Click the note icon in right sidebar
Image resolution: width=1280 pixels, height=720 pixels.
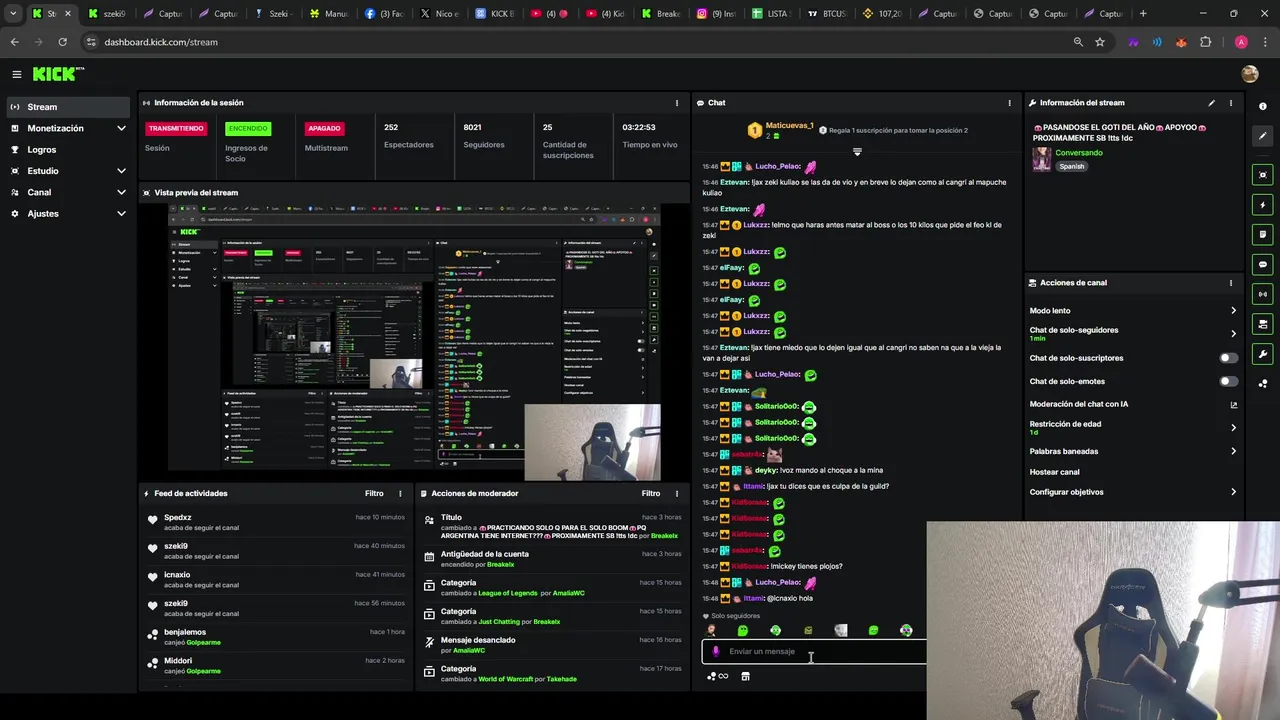tap(1263, 234)
